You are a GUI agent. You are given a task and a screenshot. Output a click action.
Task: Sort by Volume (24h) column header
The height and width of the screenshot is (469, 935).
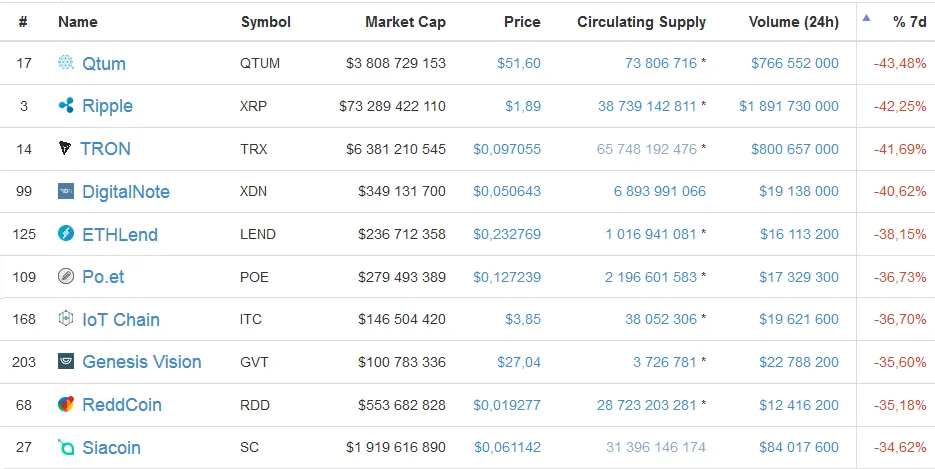pyautogui.click(x=794, y=22)
